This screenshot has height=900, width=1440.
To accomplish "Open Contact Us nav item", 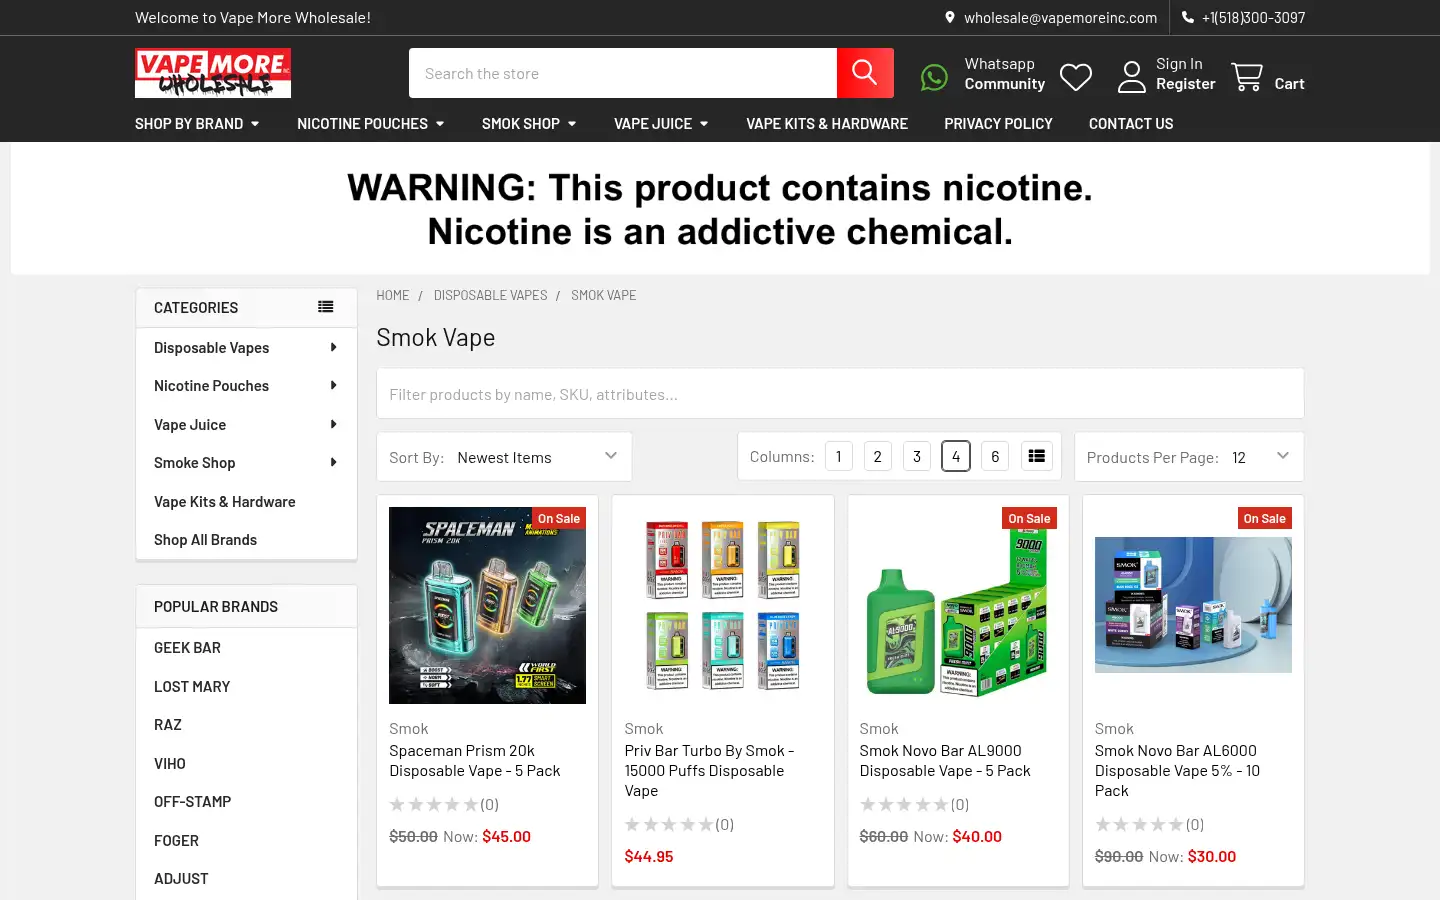I will 1131,123.
